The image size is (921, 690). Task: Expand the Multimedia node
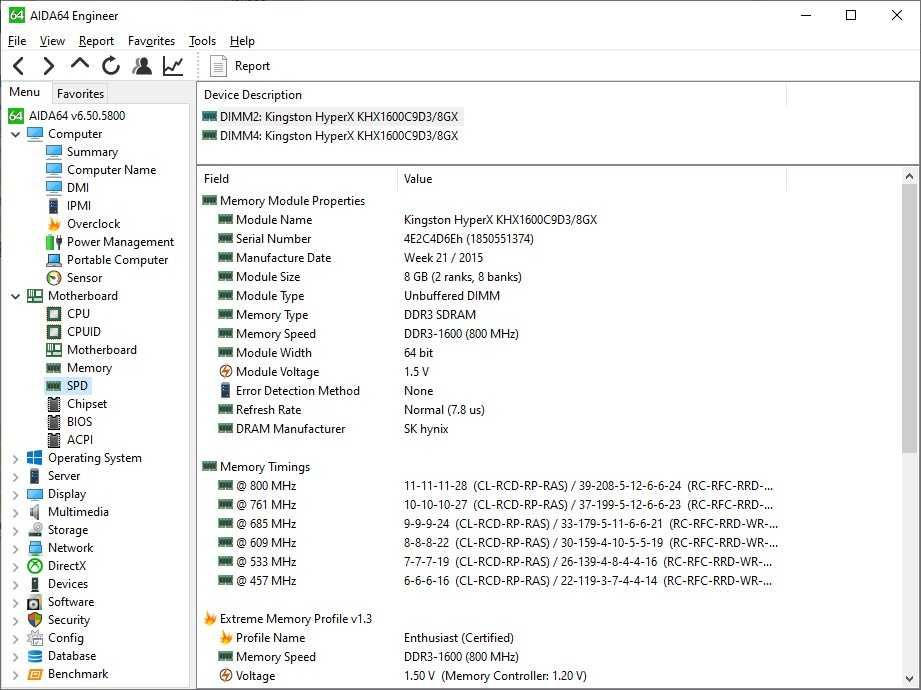[16, 513]
